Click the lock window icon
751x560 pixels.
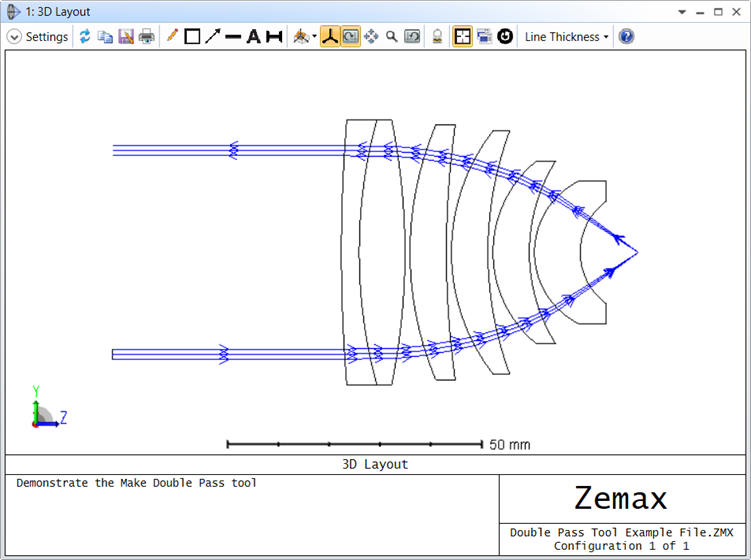point(437,36)
